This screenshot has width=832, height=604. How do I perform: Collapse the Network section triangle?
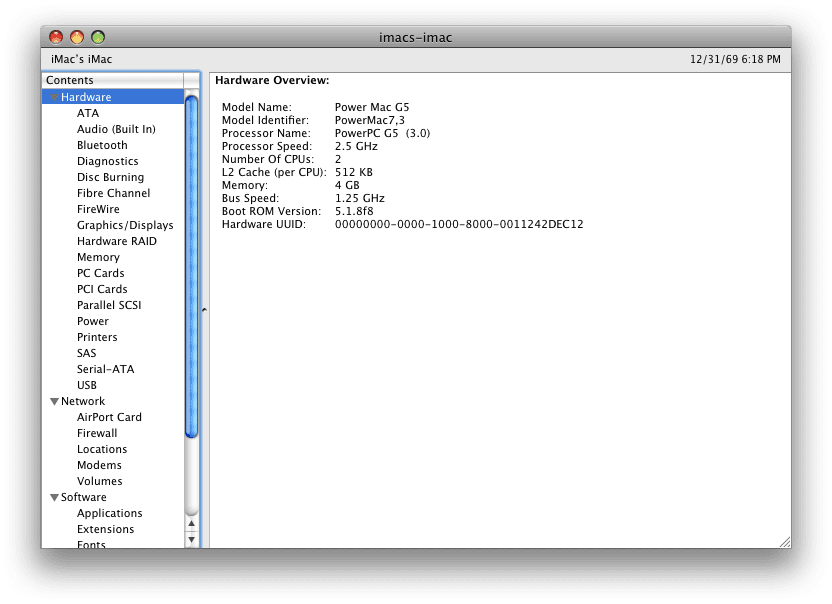coord(54,402)
